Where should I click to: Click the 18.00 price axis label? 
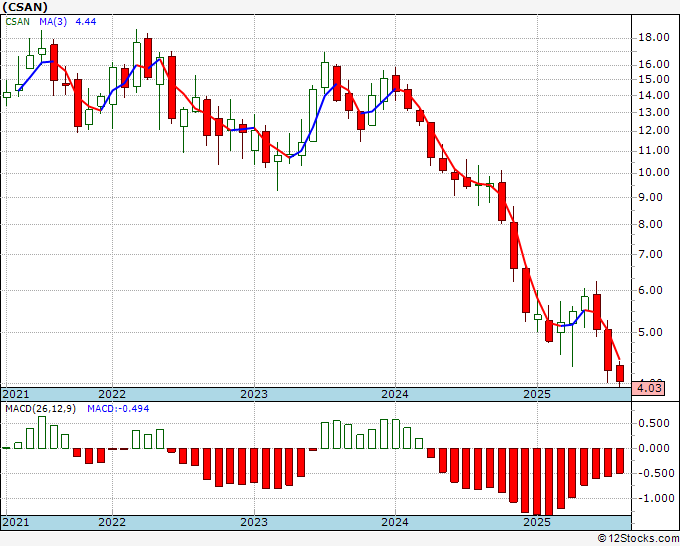point(654,38)
